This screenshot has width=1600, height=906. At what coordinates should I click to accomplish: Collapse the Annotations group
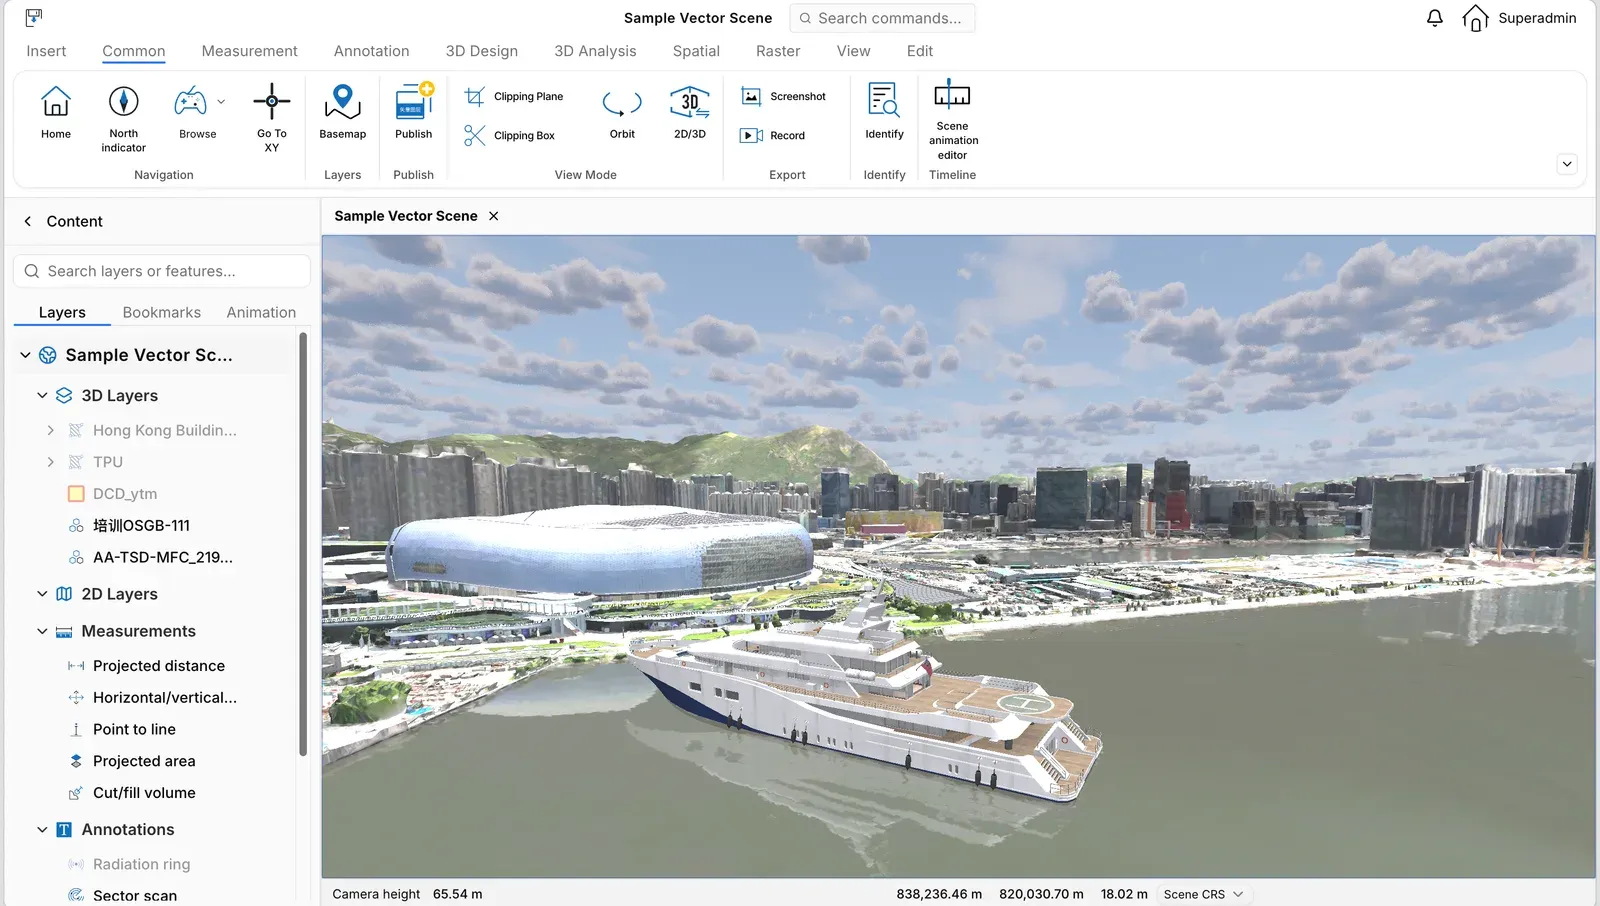click(42, 830)
